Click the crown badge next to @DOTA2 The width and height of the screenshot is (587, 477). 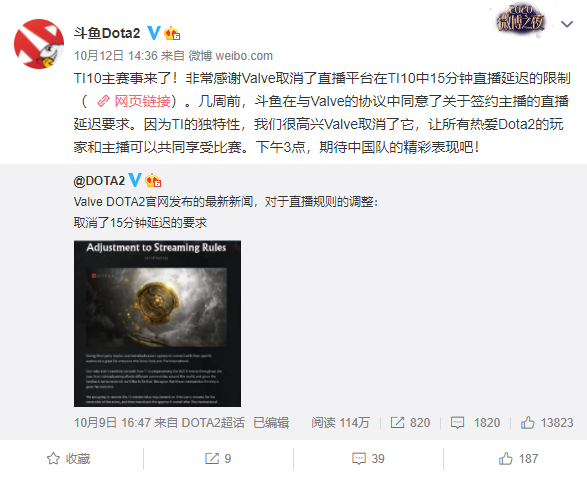tap(153, 180)
